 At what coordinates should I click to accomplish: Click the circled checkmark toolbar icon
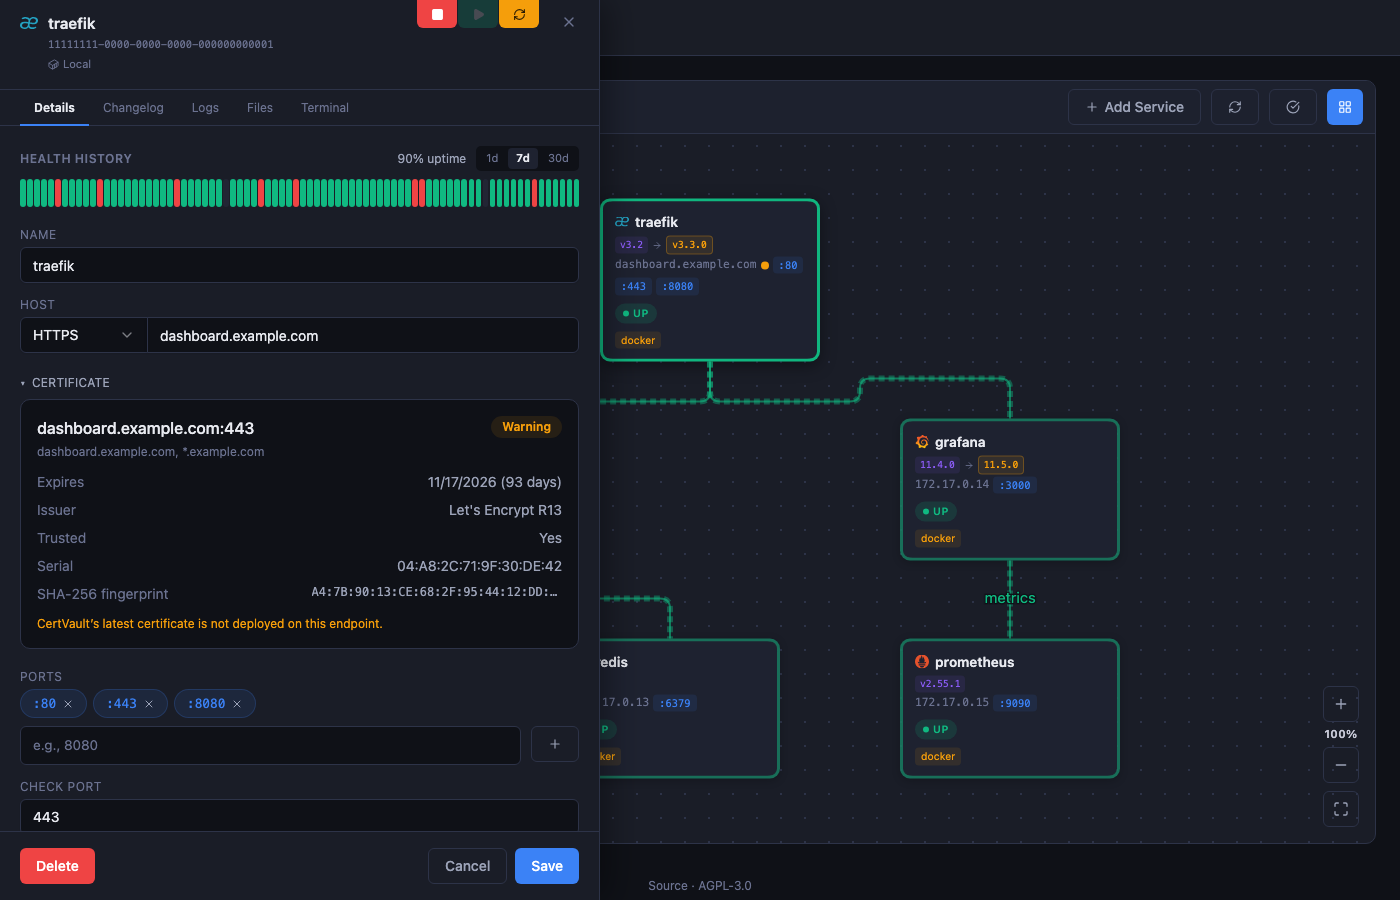pyautogui.click(x=1293, y=107)
